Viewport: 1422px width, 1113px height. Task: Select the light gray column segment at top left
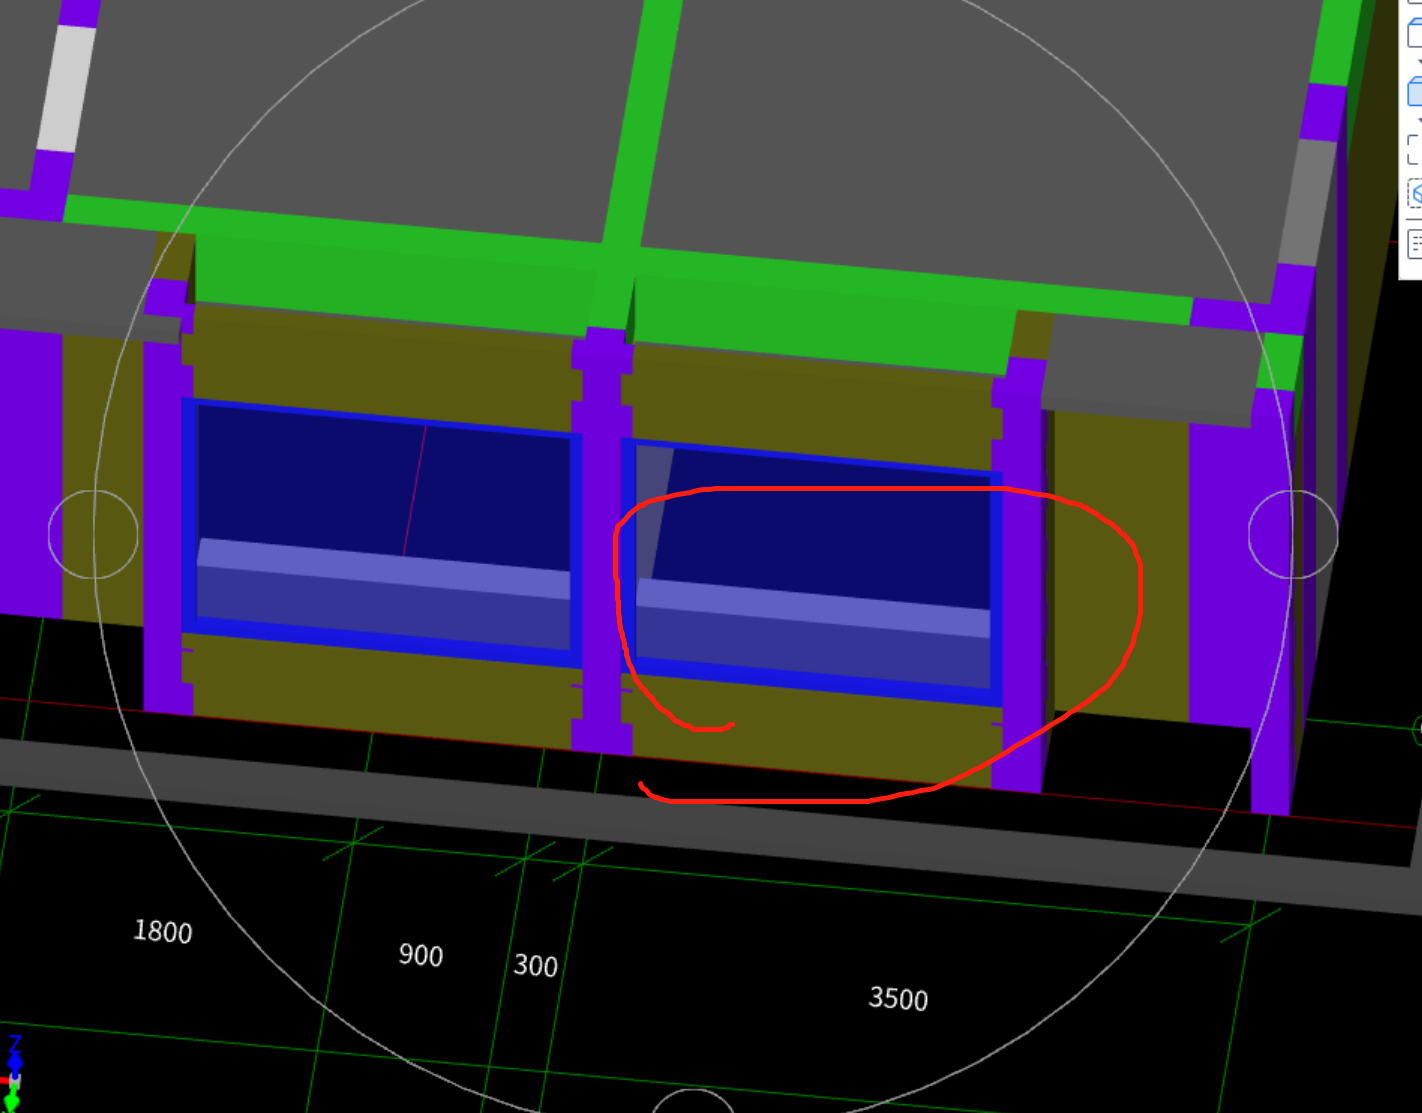[66, 88]
